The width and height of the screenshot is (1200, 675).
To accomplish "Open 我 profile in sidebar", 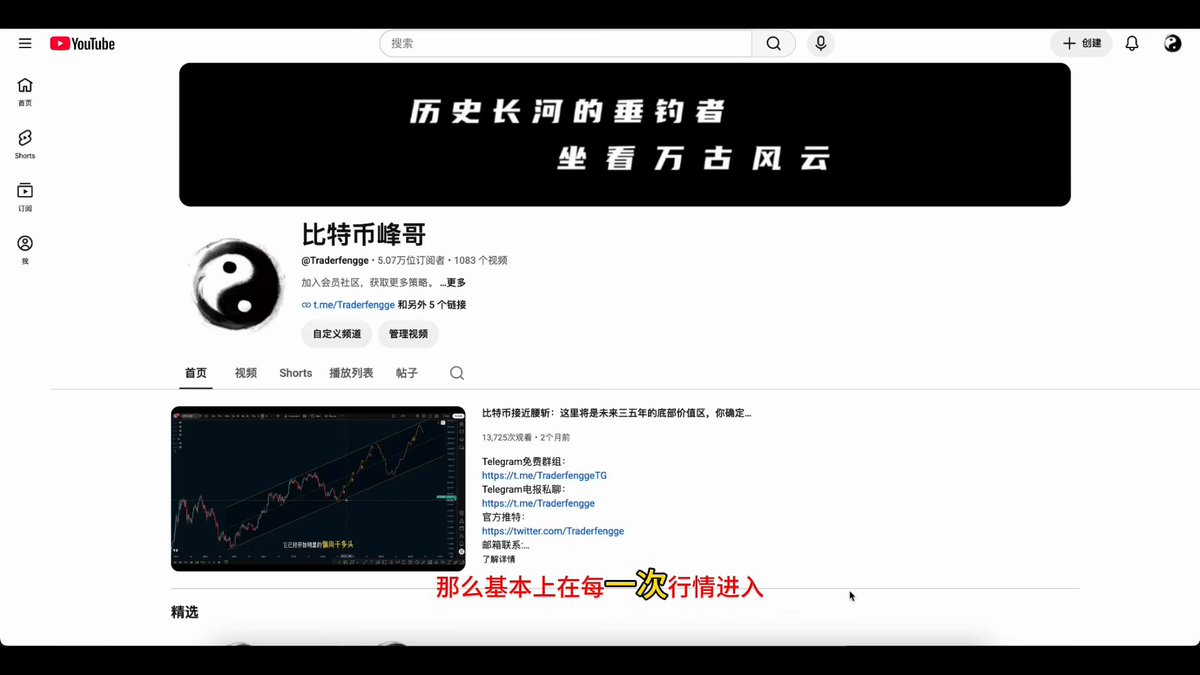I will [25, 249].
